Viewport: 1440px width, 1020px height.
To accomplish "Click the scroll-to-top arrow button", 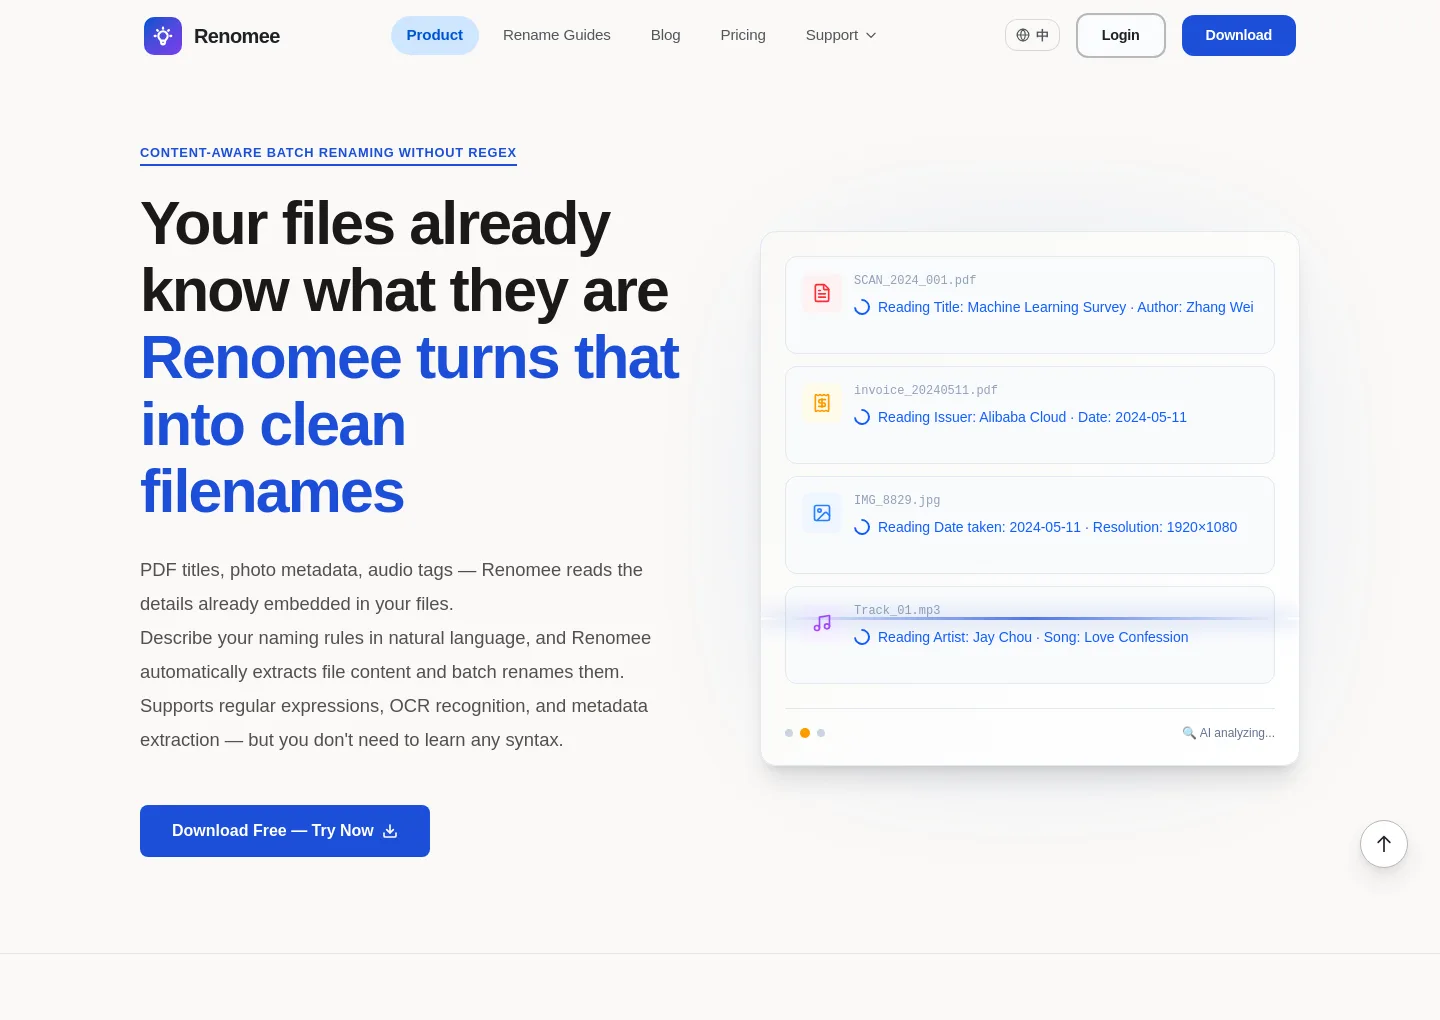I will 1384,844.
